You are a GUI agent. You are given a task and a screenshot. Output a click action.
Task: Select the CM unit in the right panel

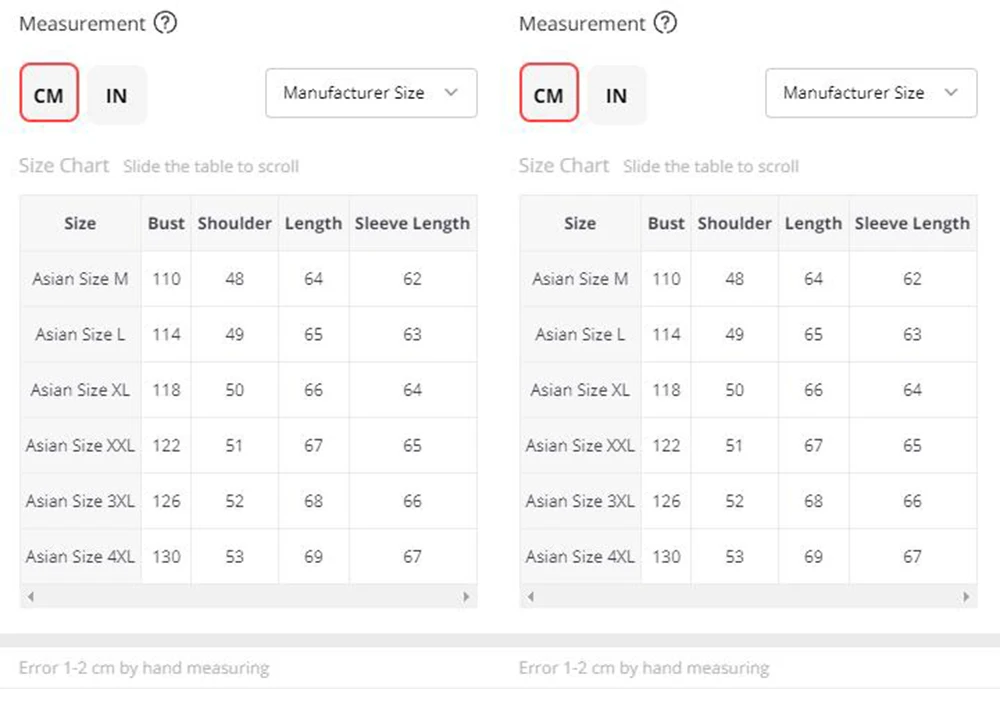(549, 96)
